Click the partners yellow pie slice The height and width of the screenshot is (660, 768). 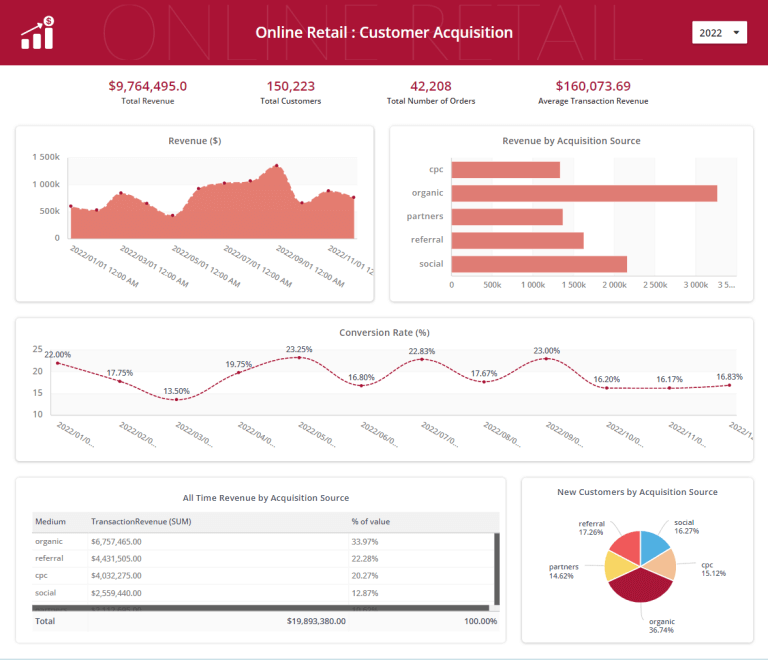click(x=618, y=567)
